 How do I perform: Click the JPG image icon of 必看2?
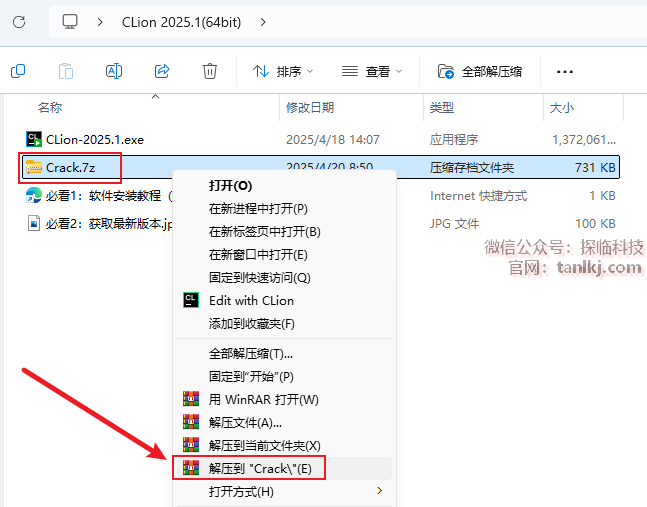pyautogui.click(x=34, y=223)
